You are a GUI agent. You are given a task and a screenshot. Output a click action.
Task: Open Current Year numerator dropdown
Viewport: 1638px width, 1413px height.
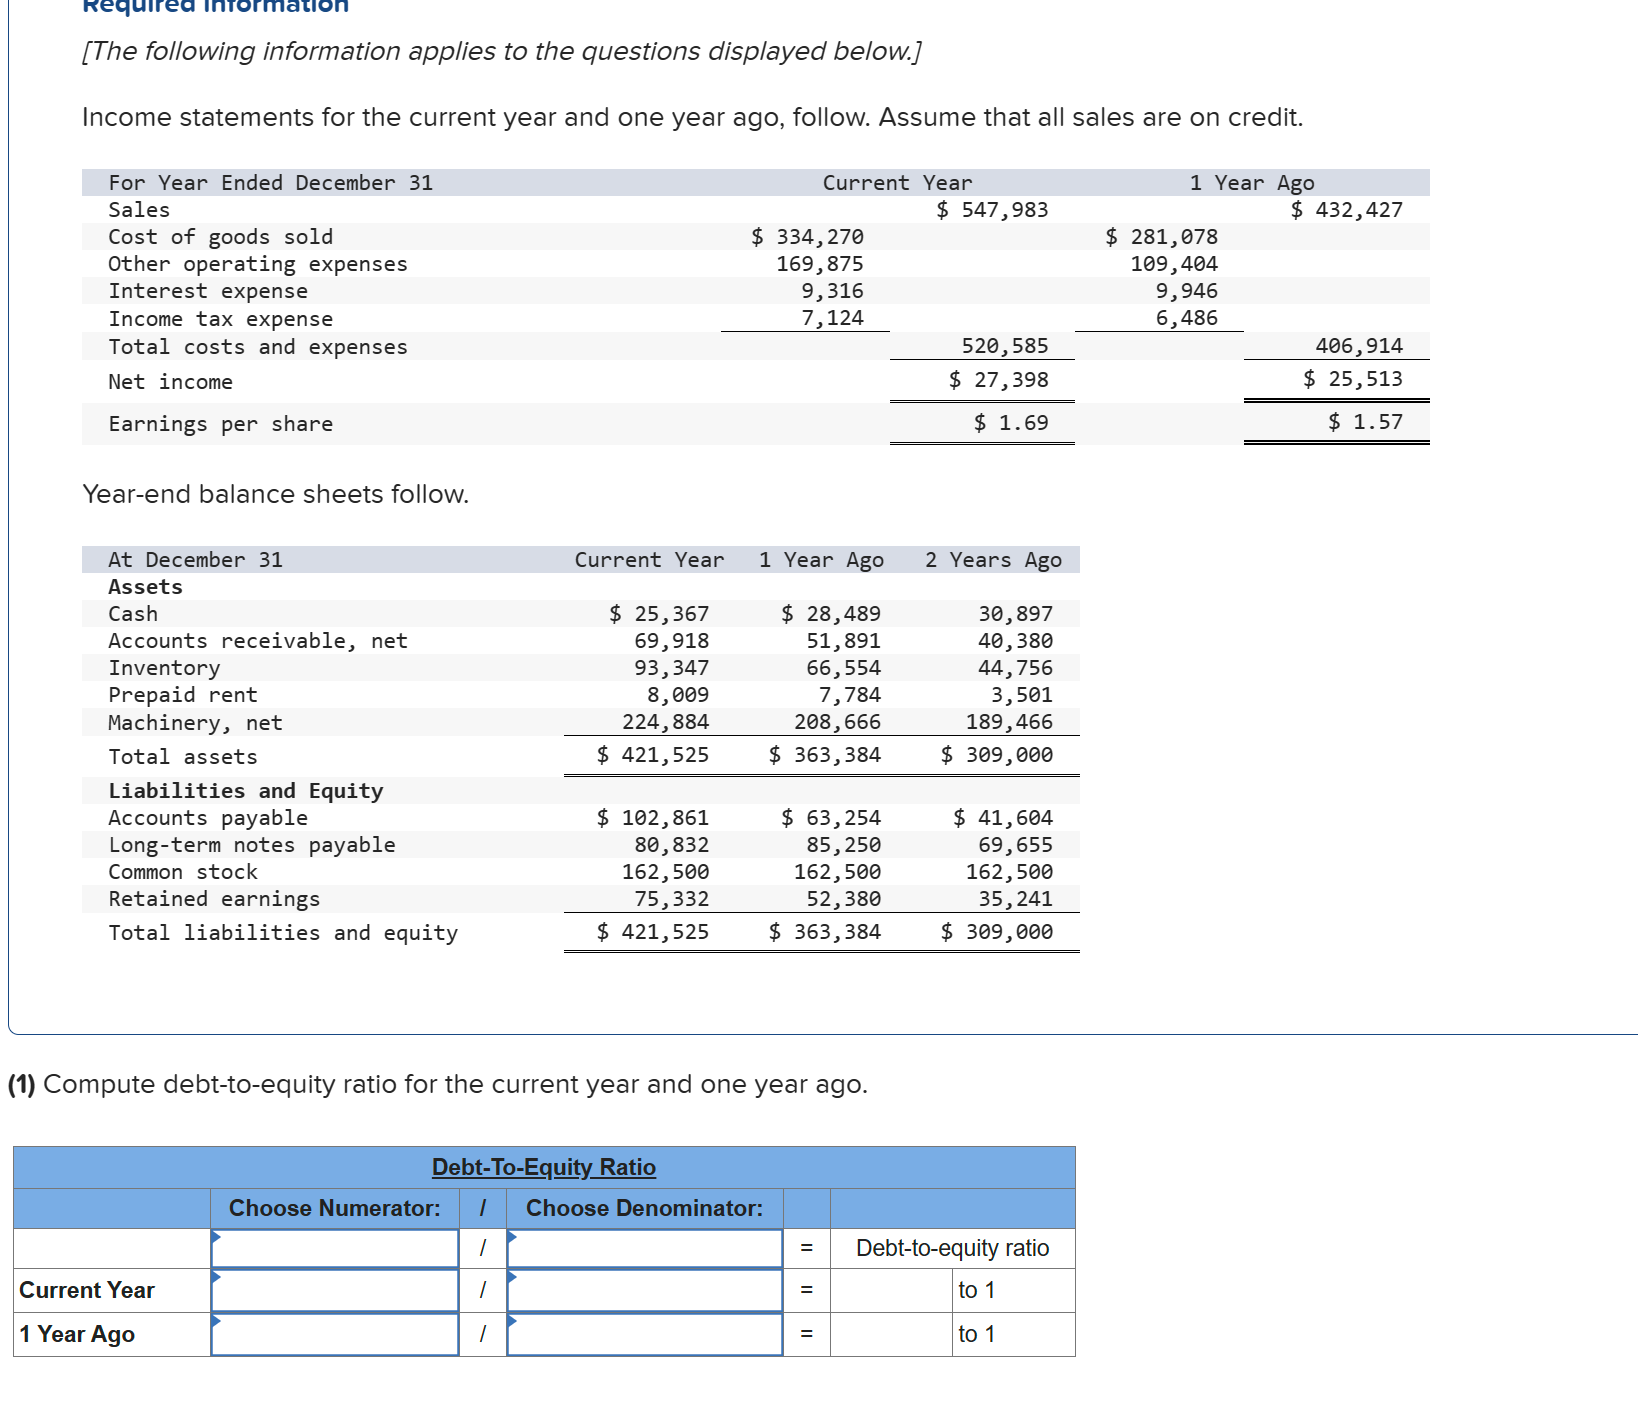click(335, 1290)
